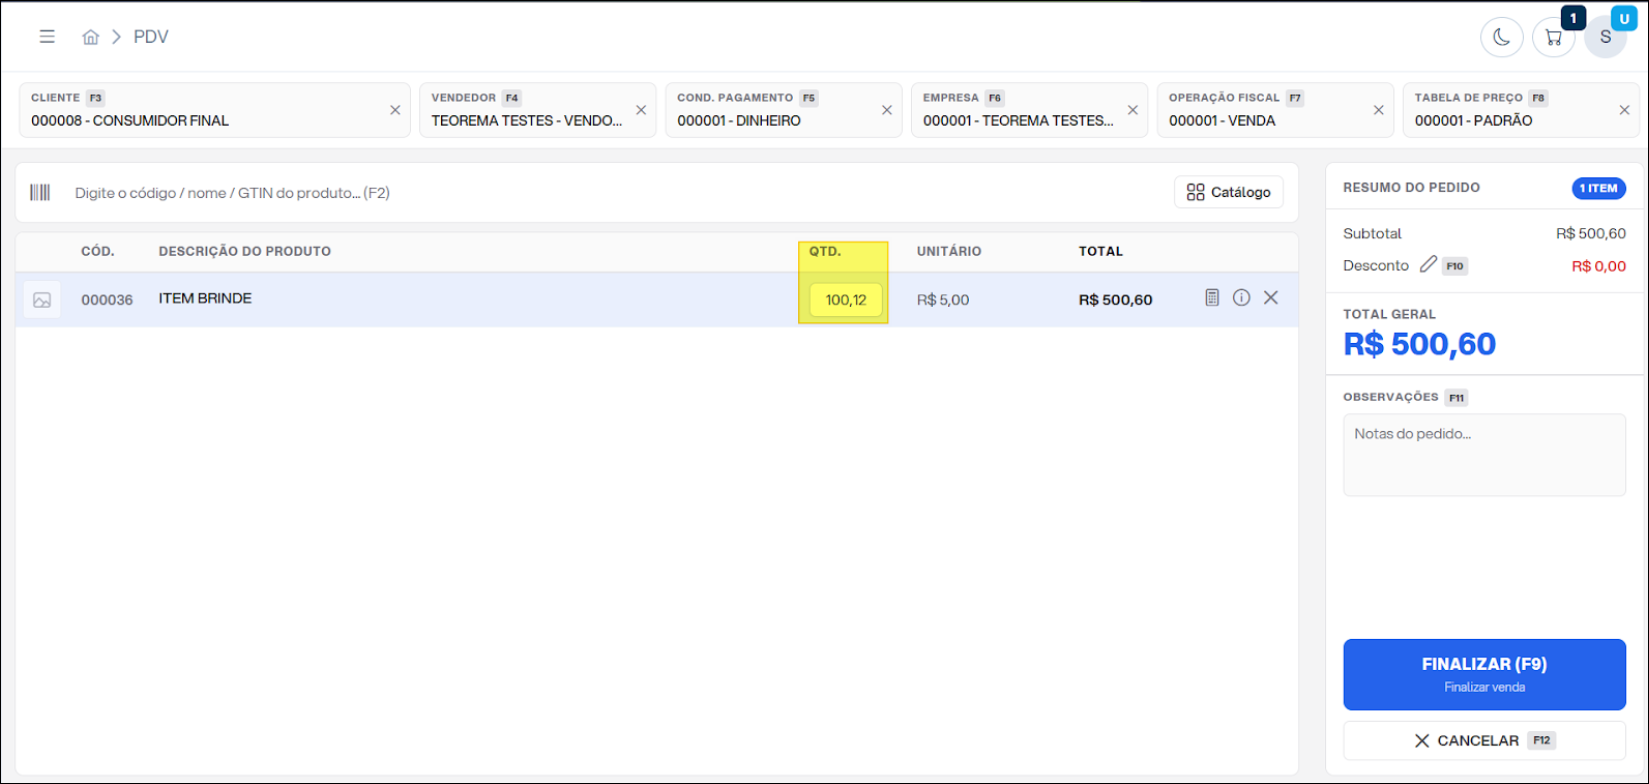Click the ITEM BRINDE product image placeholder
The height and width of the screenshot is (784, 1649).
point(42,300)
